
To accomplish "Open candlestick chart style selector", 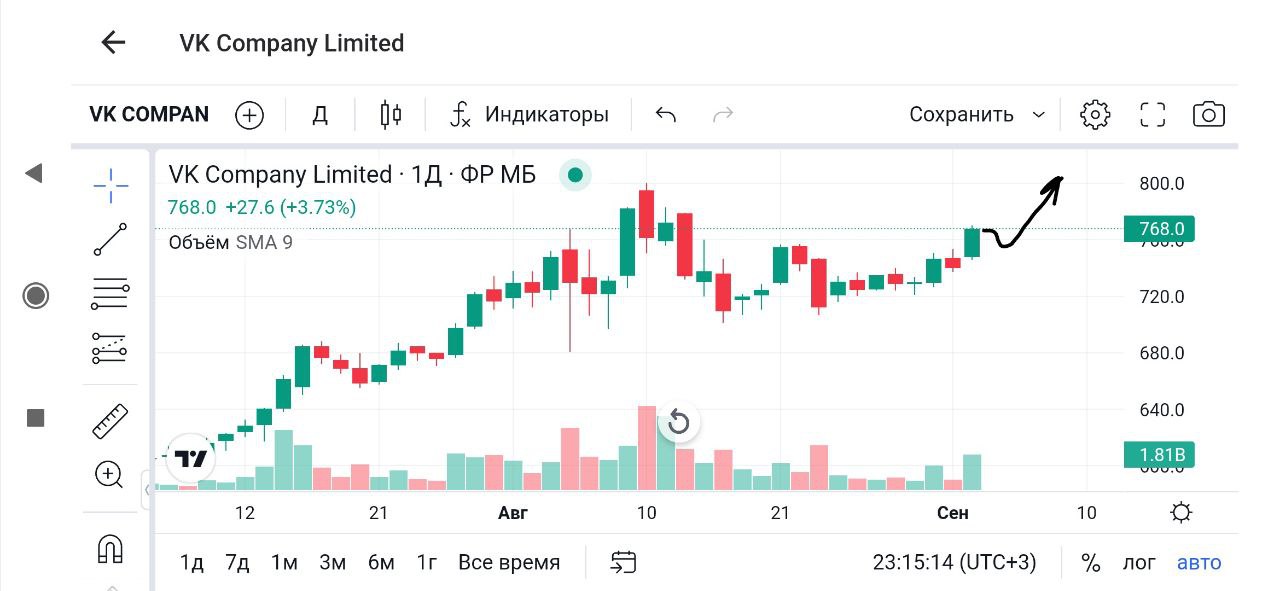I will click(391, 114).
